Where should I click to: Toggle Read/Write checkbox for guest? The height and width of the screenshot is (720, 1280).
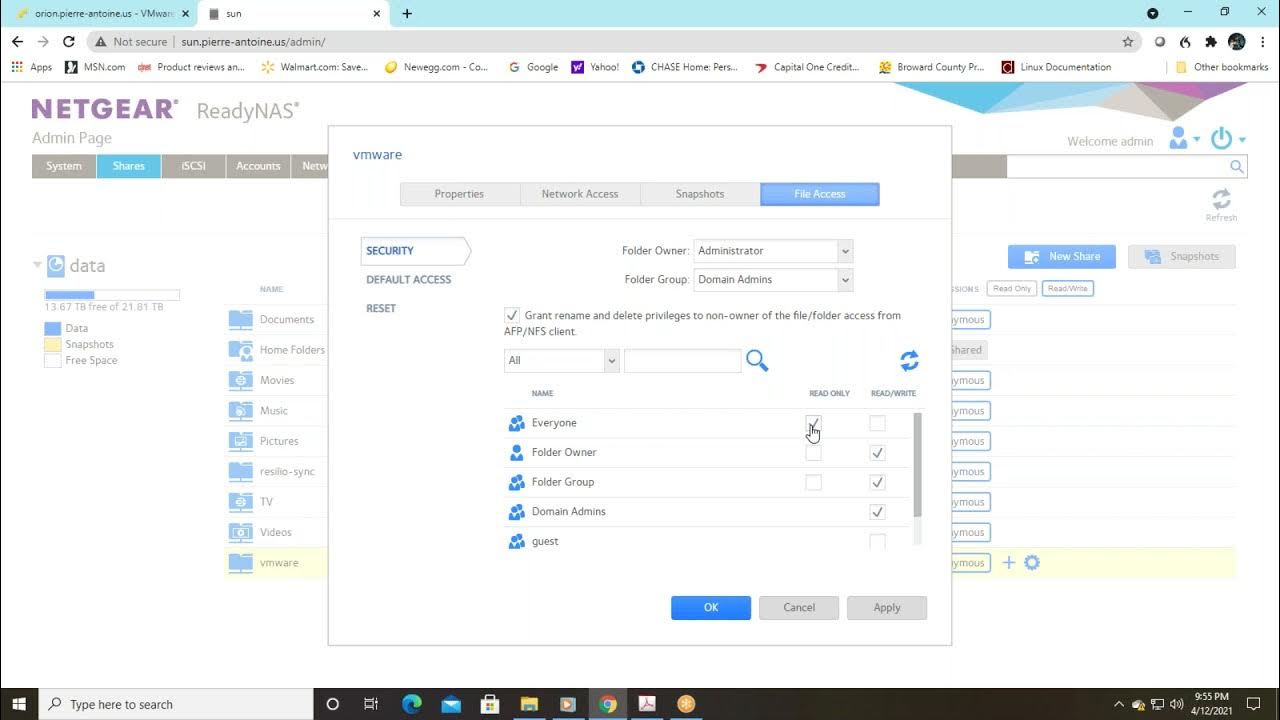point(877,541)
